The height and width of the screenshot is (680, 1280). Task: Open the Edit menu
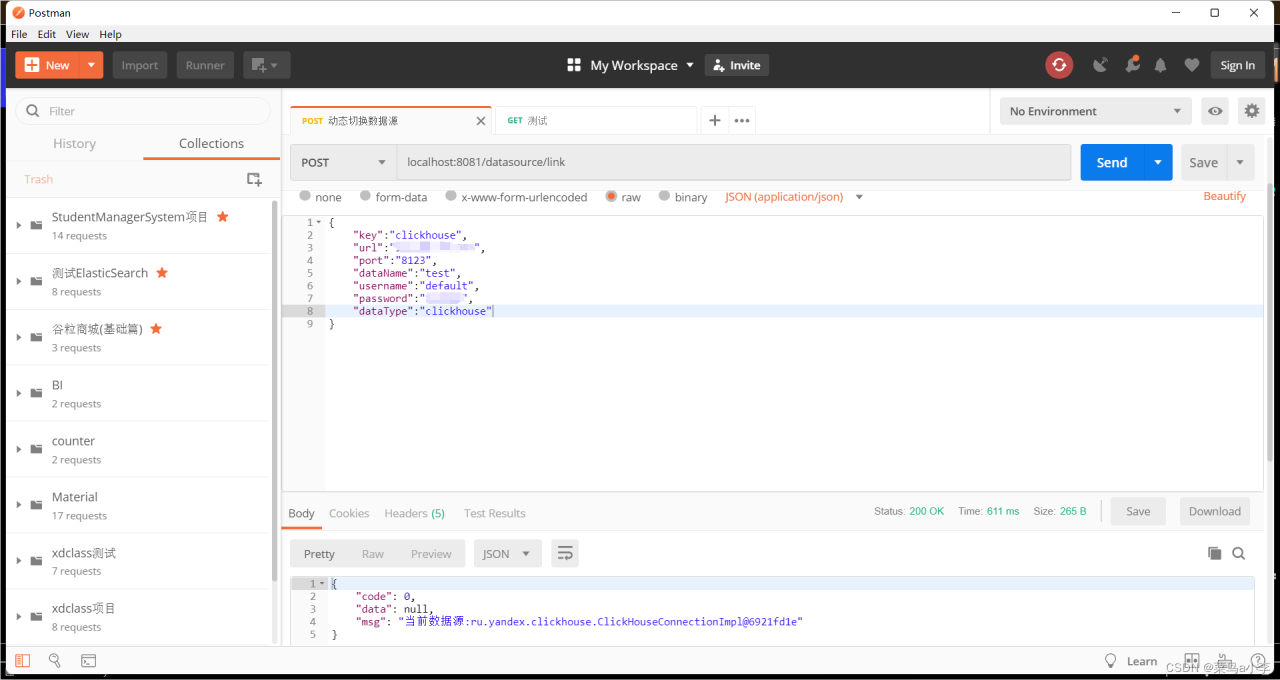pyautogui.click(x=47, y=34)
